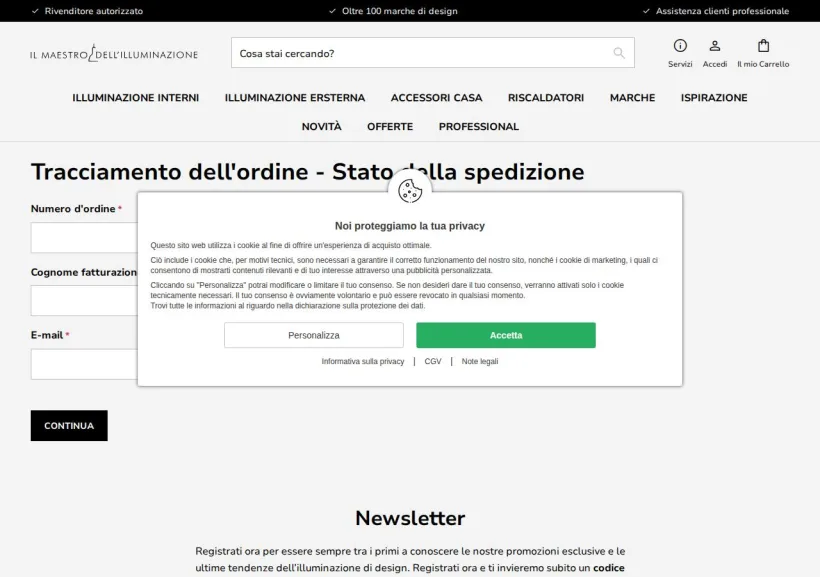Click the Numero d'ordine input field

[x=84, y=237]
